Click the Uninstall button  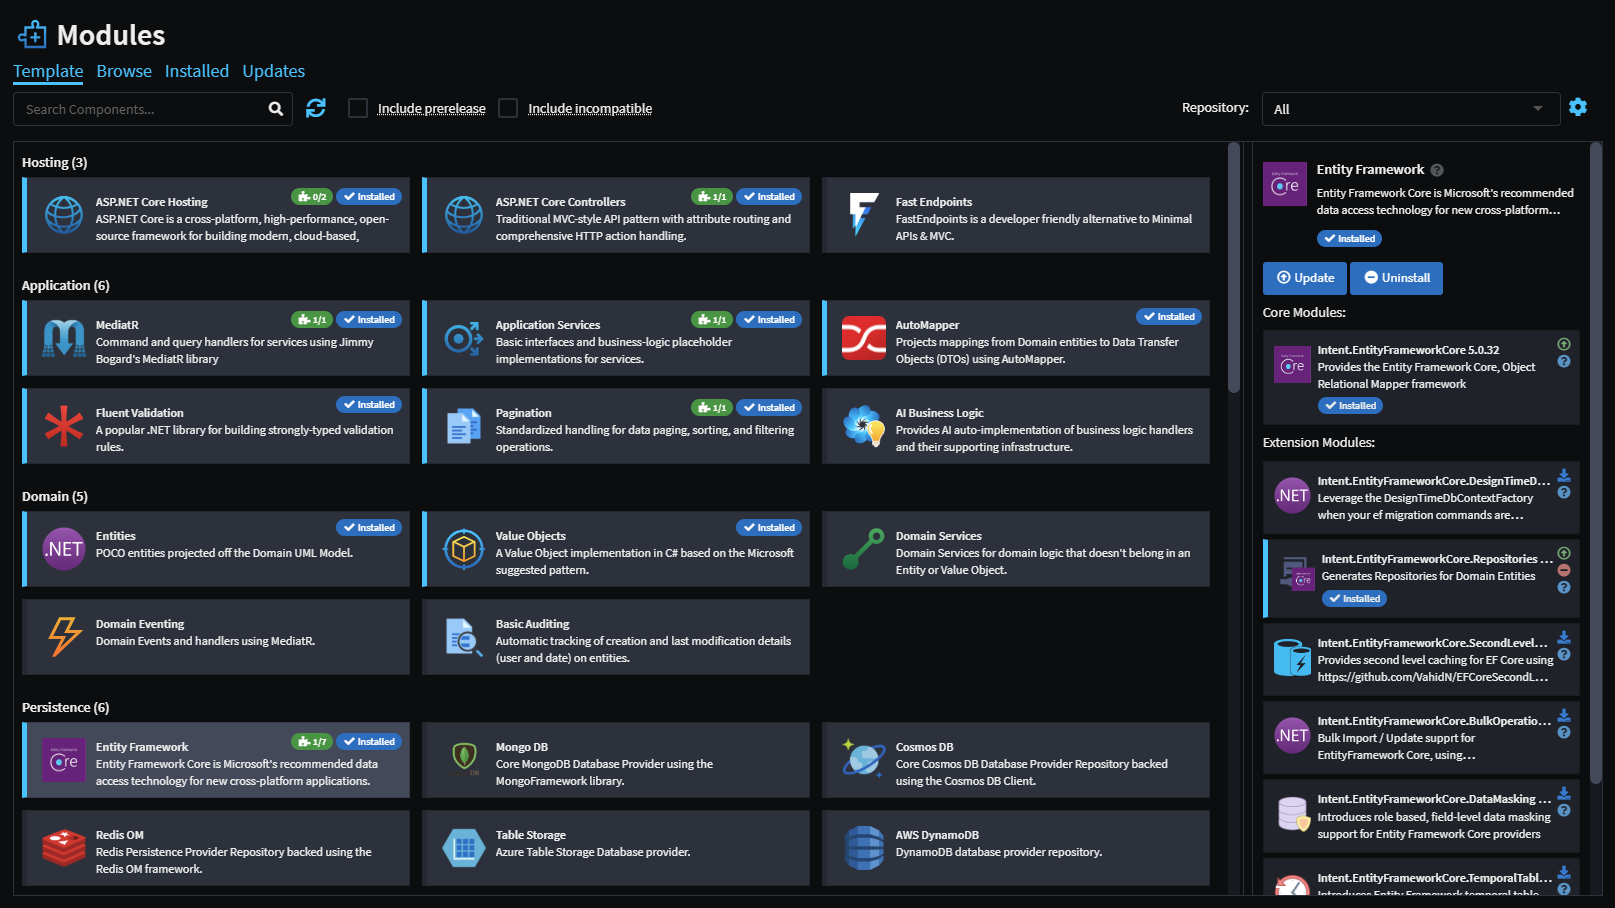coord(1396,278)
